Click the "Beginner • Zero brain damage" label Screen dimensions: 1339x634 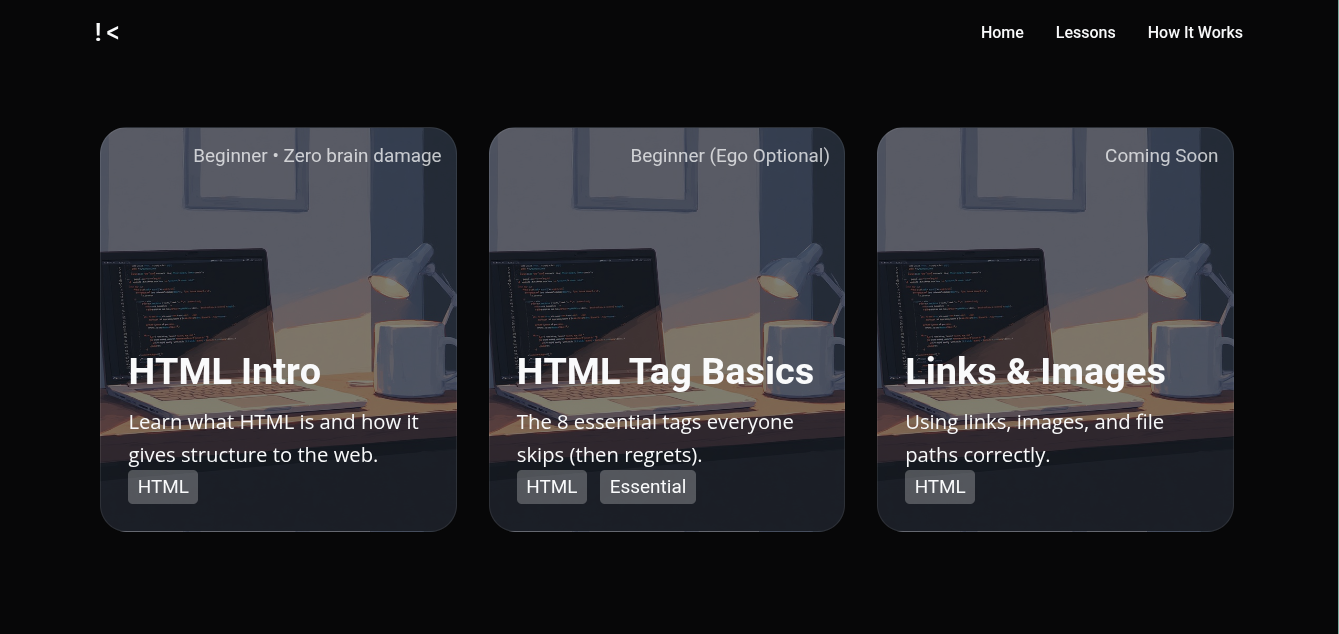[x=317, y=156]
